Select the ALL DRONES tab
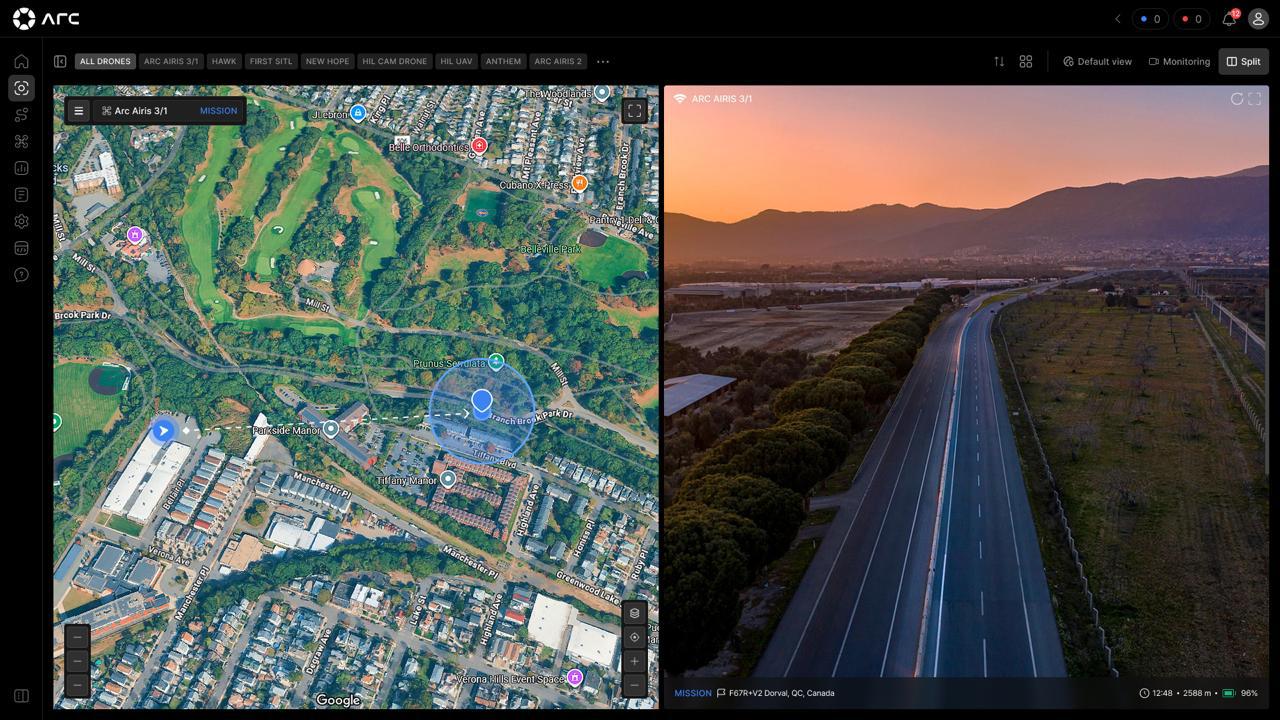The image size is (1280, 720). [x=105, y=61]
